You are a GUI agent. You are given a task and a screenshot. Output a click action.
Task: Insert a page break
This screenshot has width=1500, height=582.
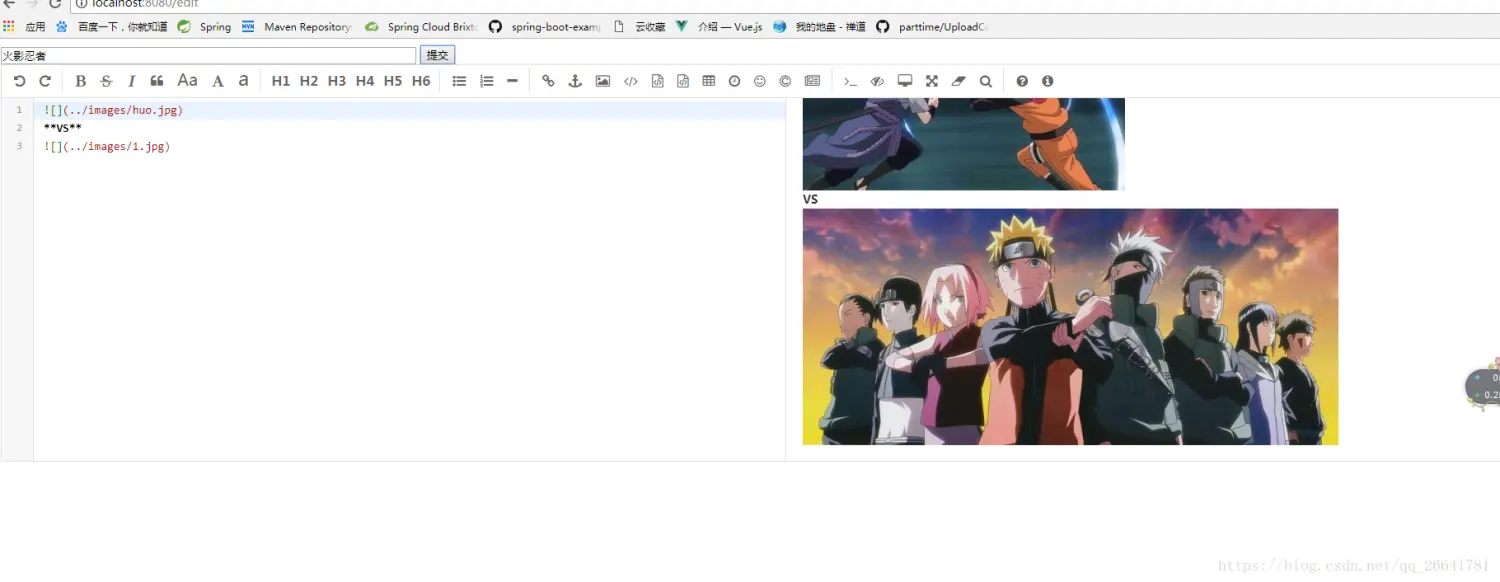[813, 81]
